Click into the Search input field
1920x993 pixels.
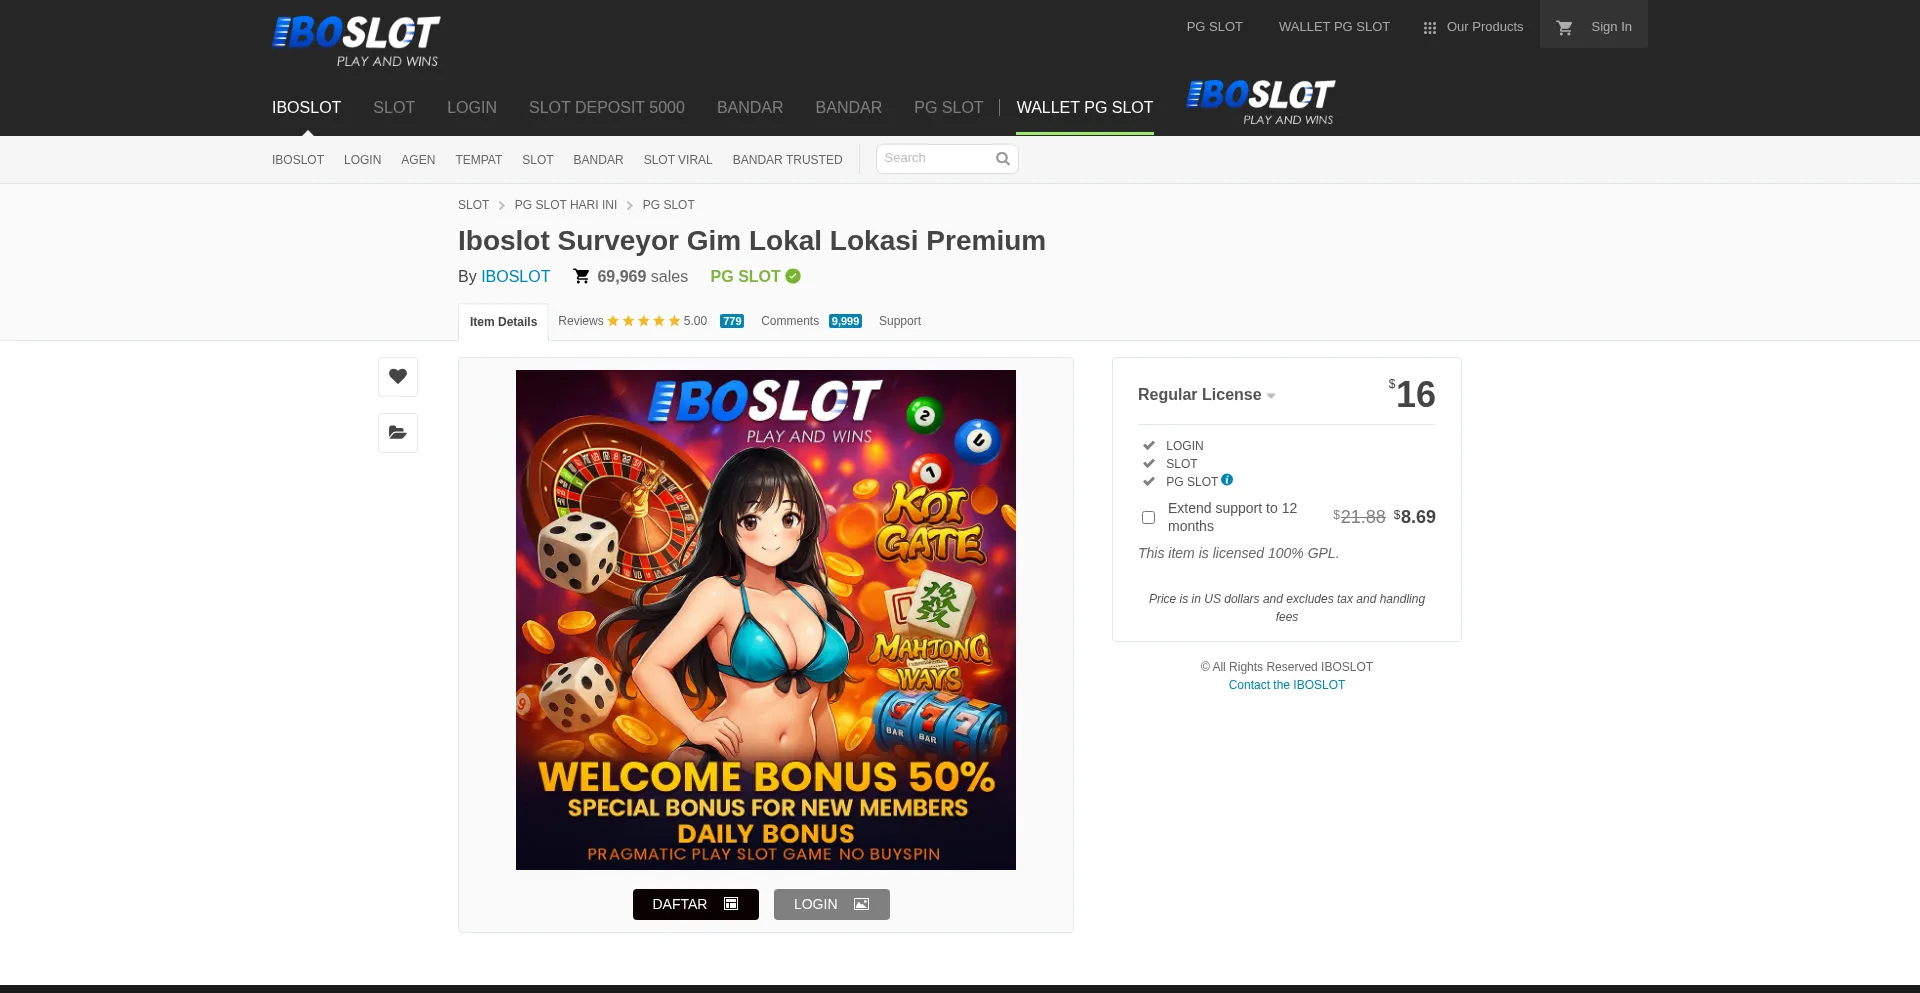pos(936,159)
